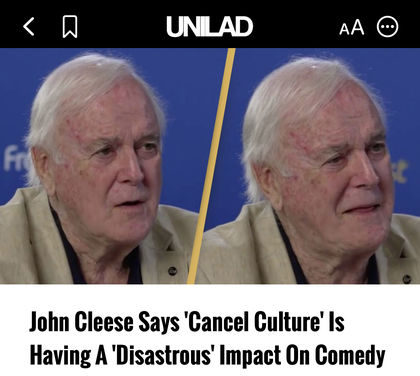Click the words 'Cancel Culture' in headline
The image size is (420, 376).
click(x=253, y=322)
